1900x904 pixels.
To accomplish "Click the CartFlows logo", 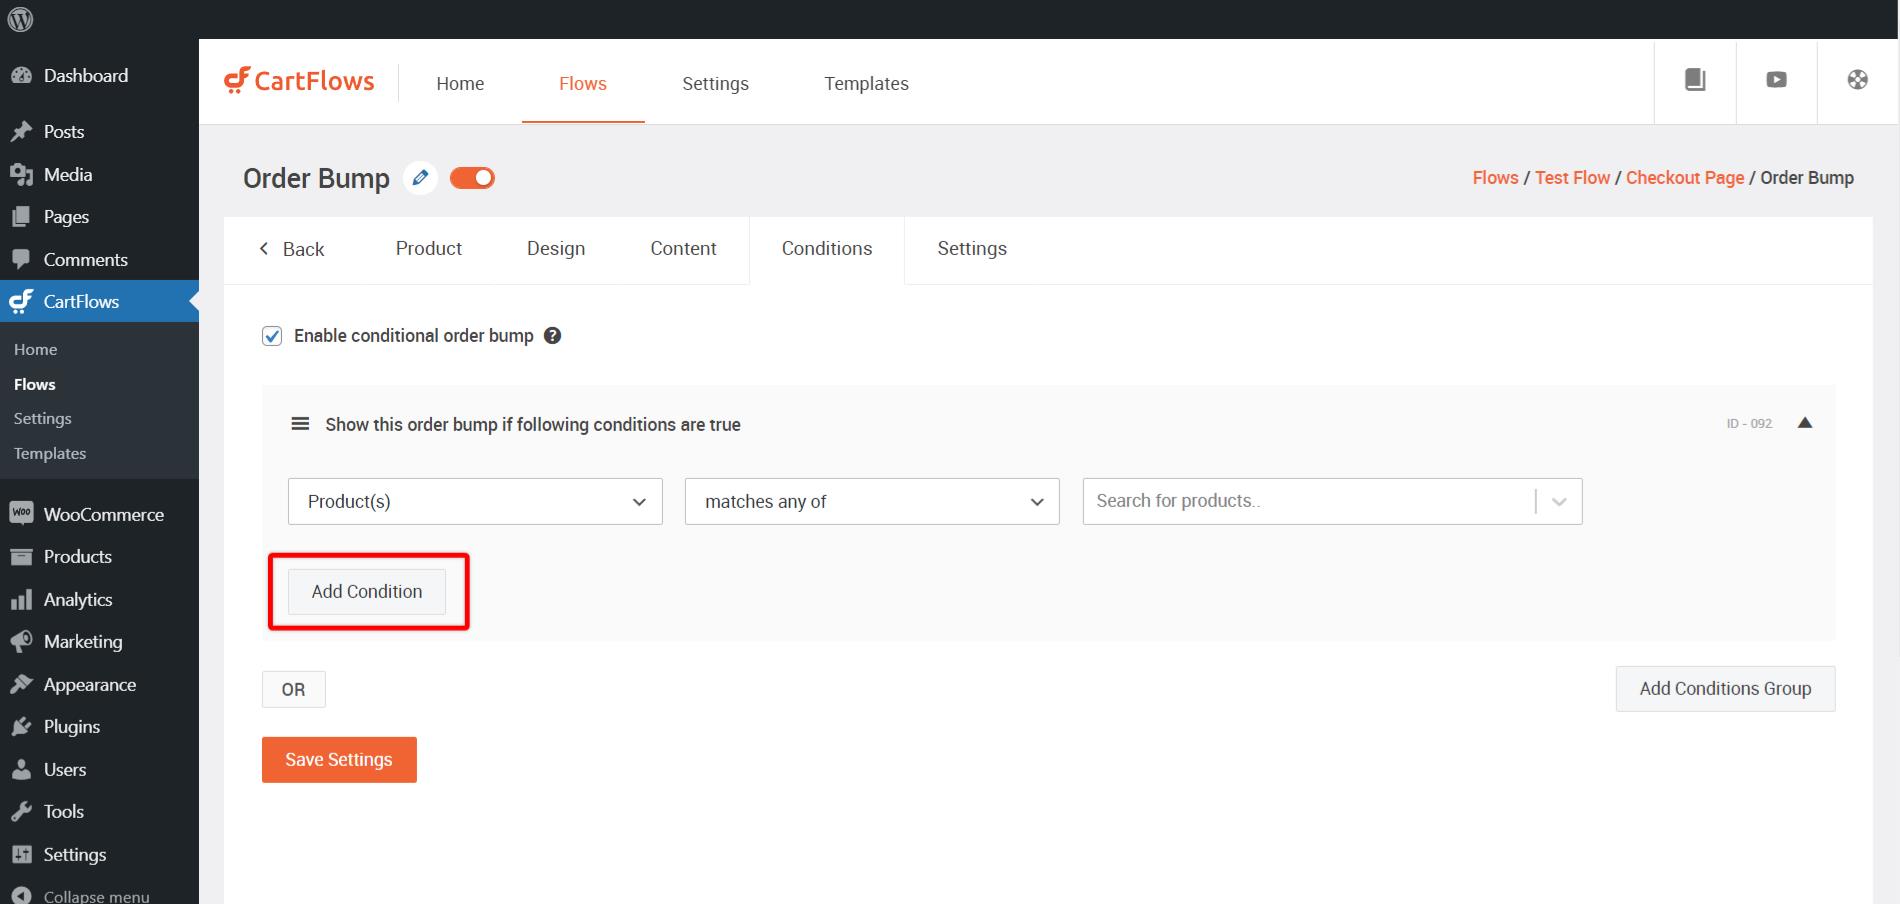I will (299, 81).
